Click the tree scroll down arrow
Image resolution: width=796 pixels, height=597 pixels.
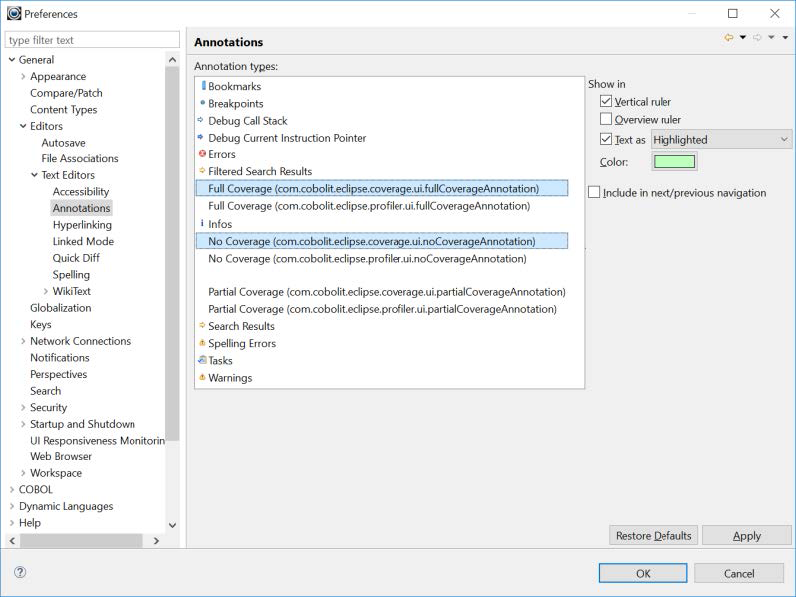click(173, 525)
